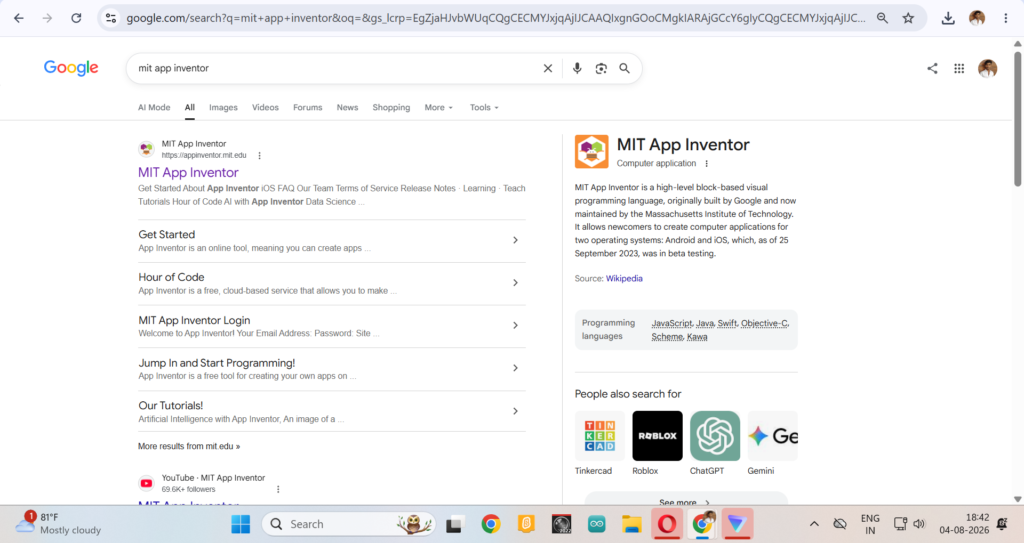1024x543 pixels.
Task: Click the Scheme programming language link
Action: click(x=667, y=337)
